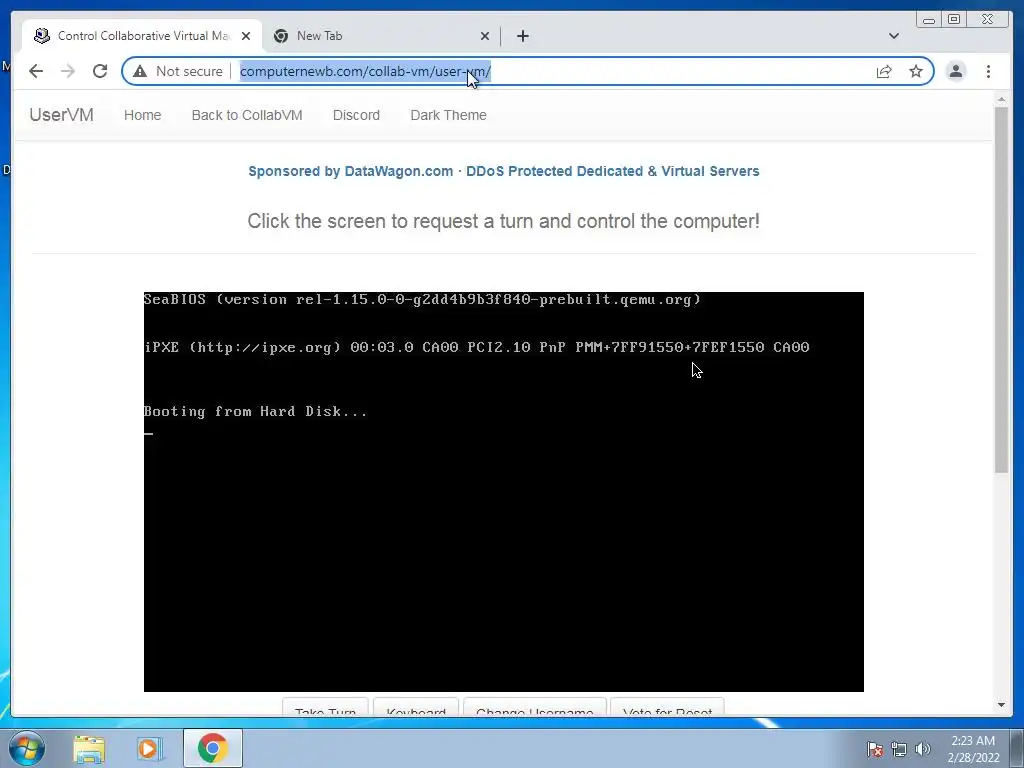Switch to Dark Theme

[x=448, y=115]
